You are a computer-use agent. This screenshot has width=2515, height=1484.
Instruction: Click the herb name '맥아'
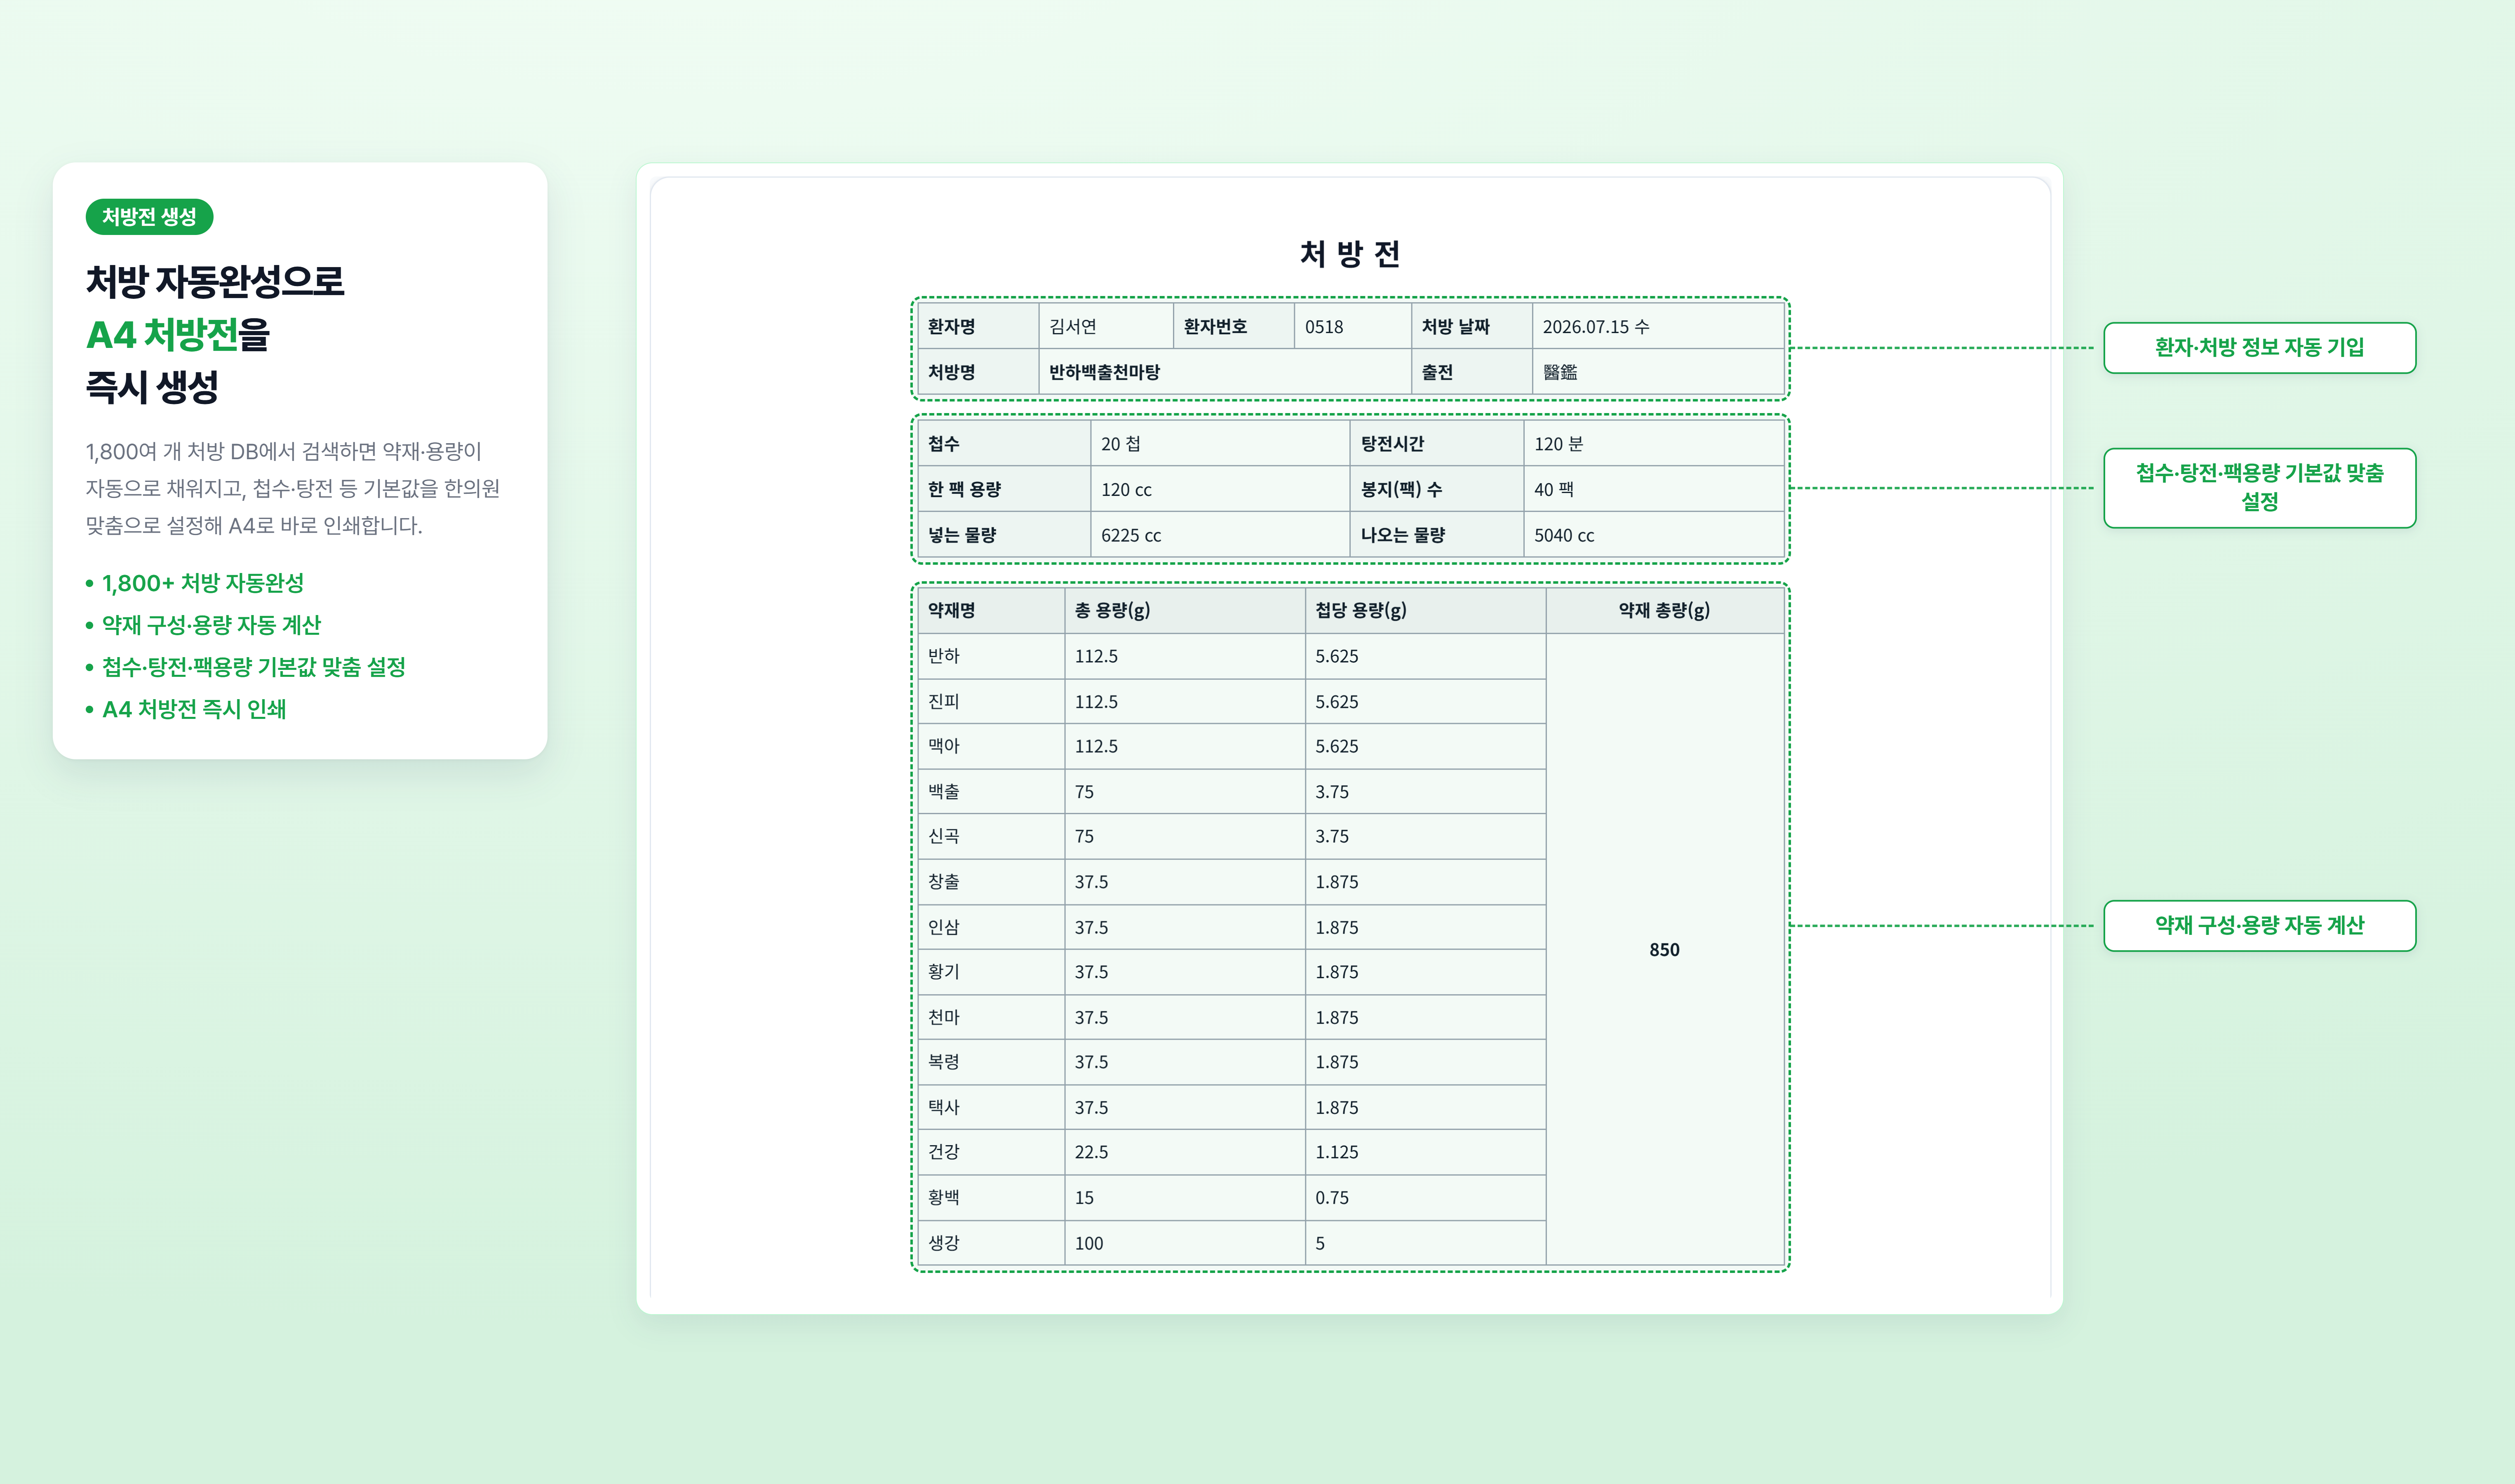click(944, 746)
